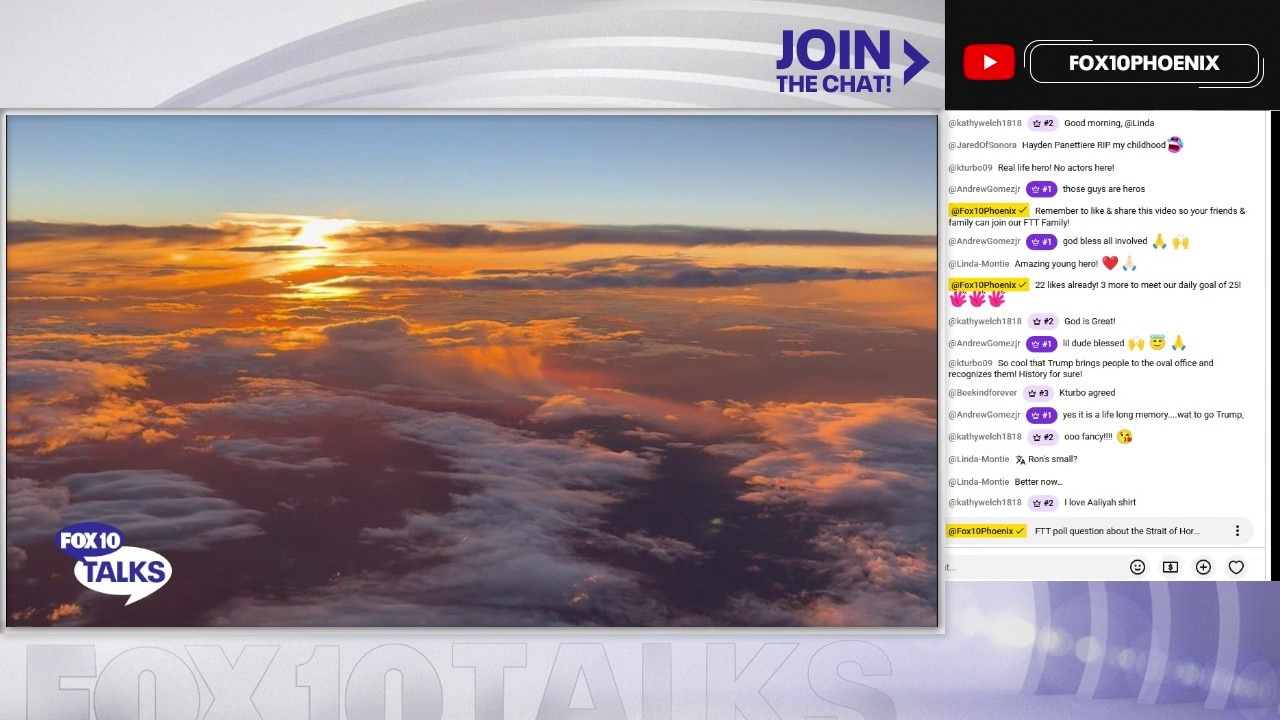Click @AndrewGomezjr on 'those guys are heros' message

984,189
